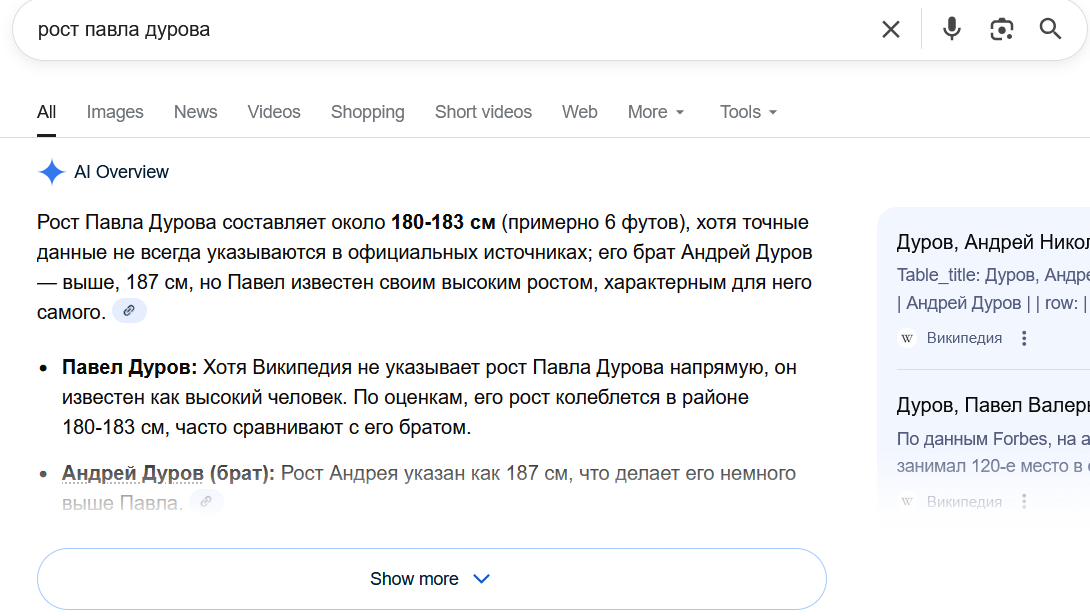Open three-dot menu for Павел Дуров source
The image size is (1090, 616).
(x=1023, y=502)
